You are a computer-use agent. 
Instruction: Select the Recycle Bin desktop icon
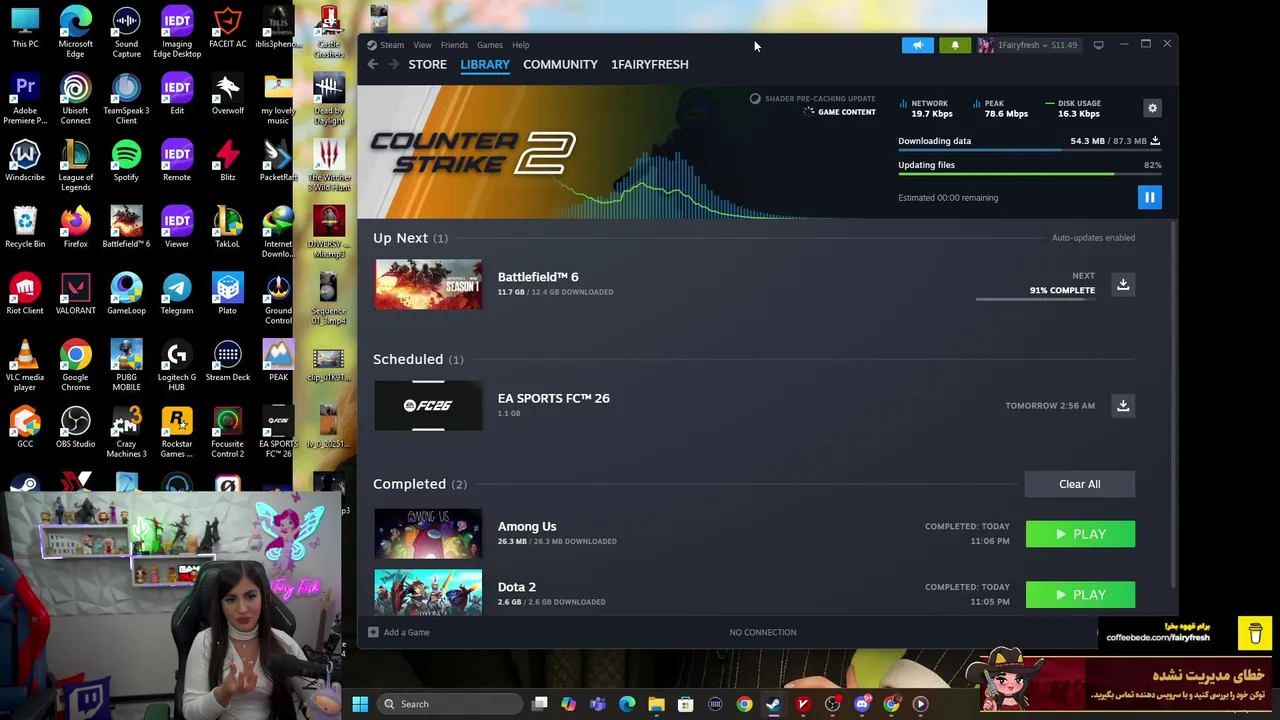(25, 228)
